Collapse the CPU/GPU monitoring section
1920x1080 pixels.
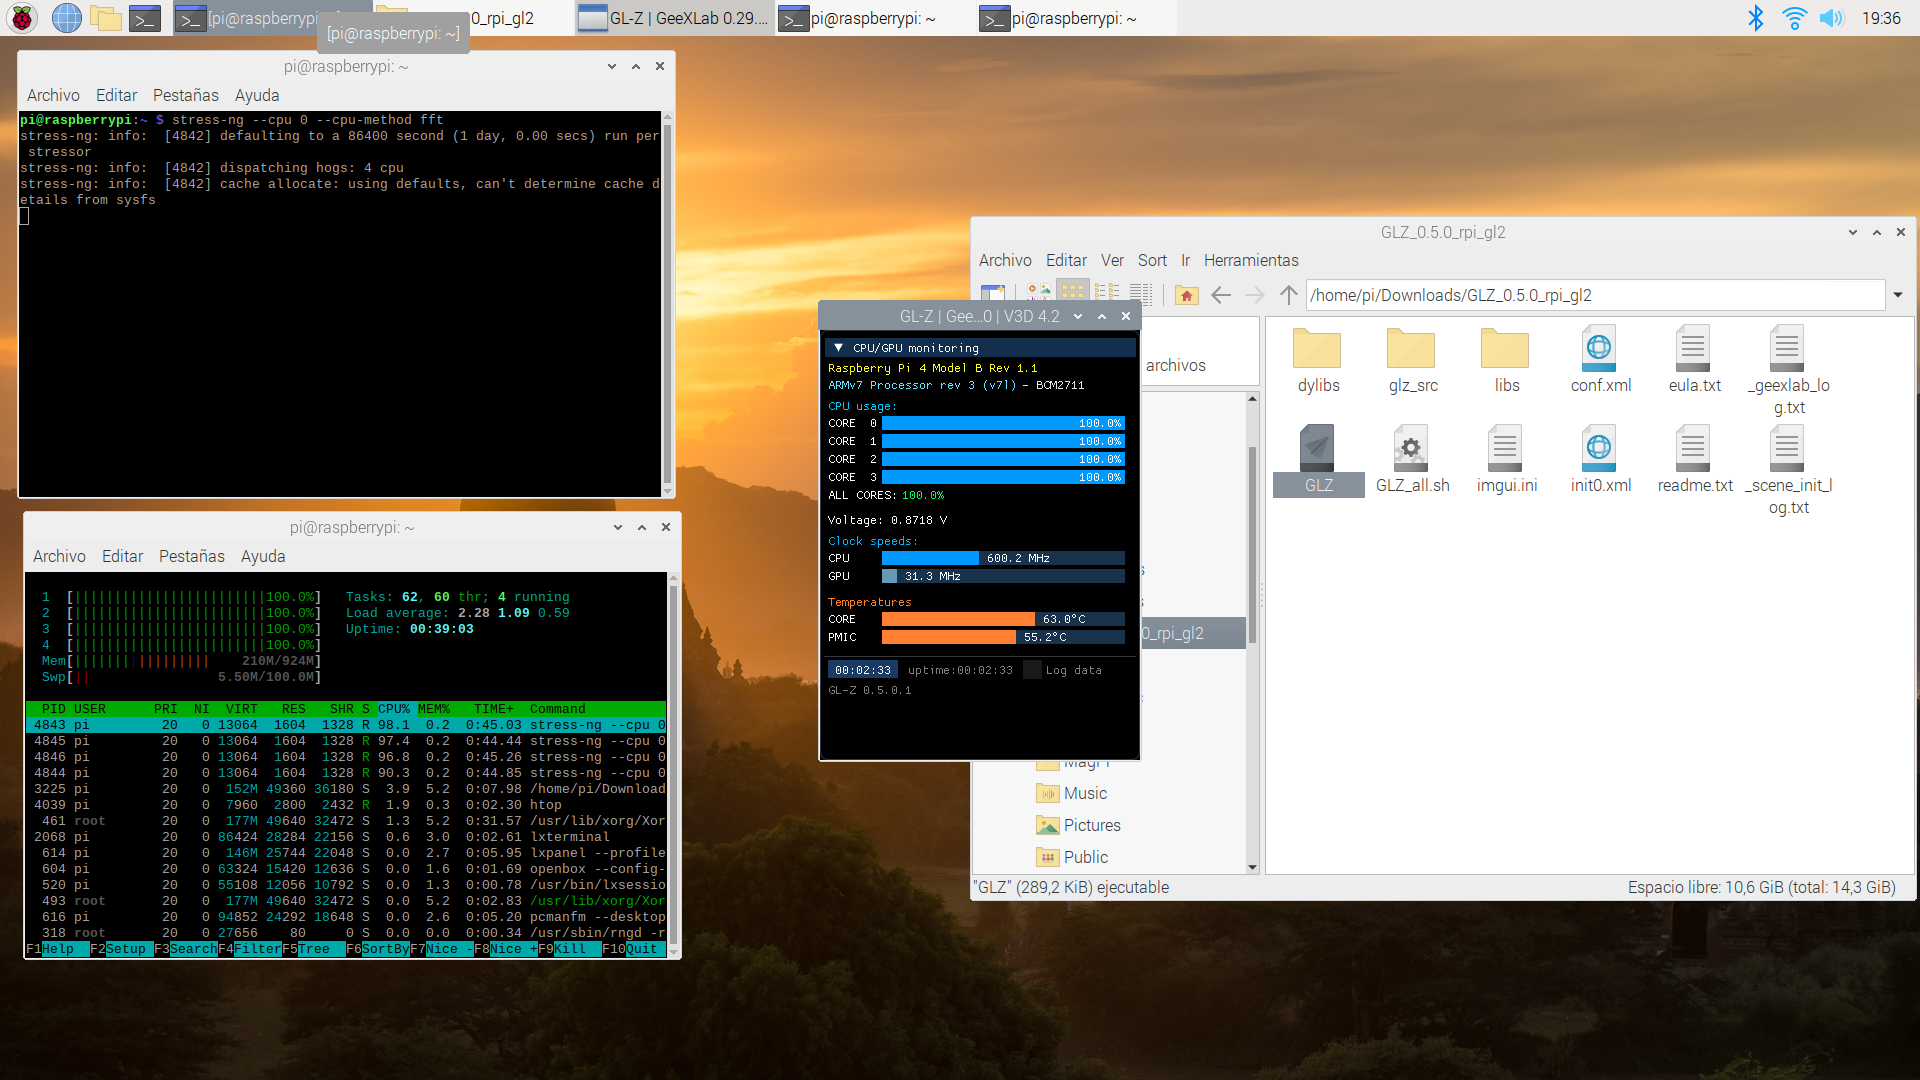838,348
